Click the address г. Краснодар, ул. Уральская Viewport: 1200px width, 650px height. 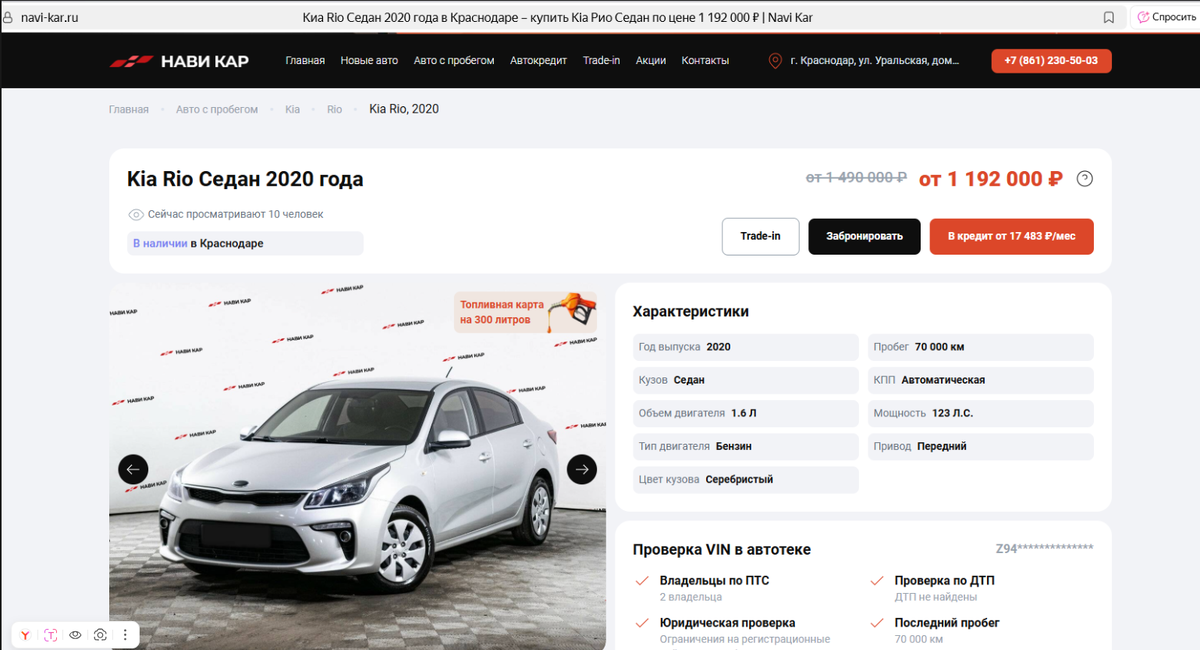tap(874, 61)
